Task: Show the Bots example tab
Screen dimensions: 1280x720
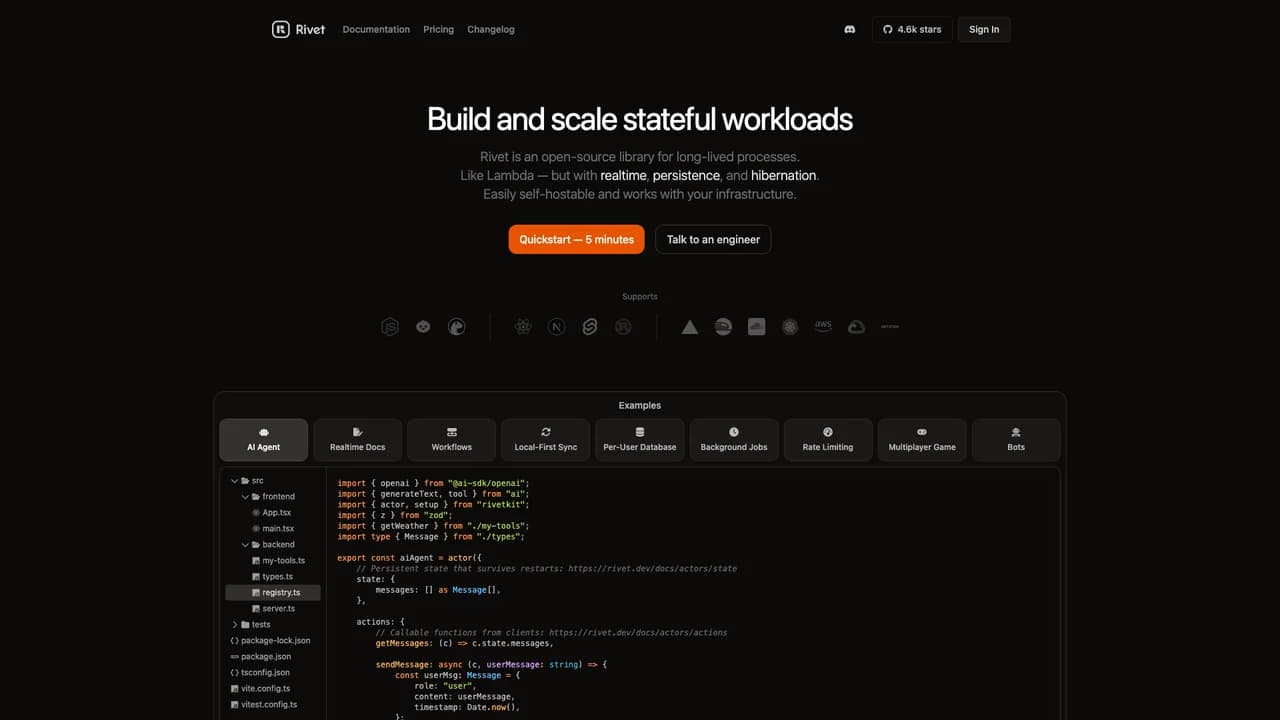Action: pyautogui.click(x=1016, y=440)
